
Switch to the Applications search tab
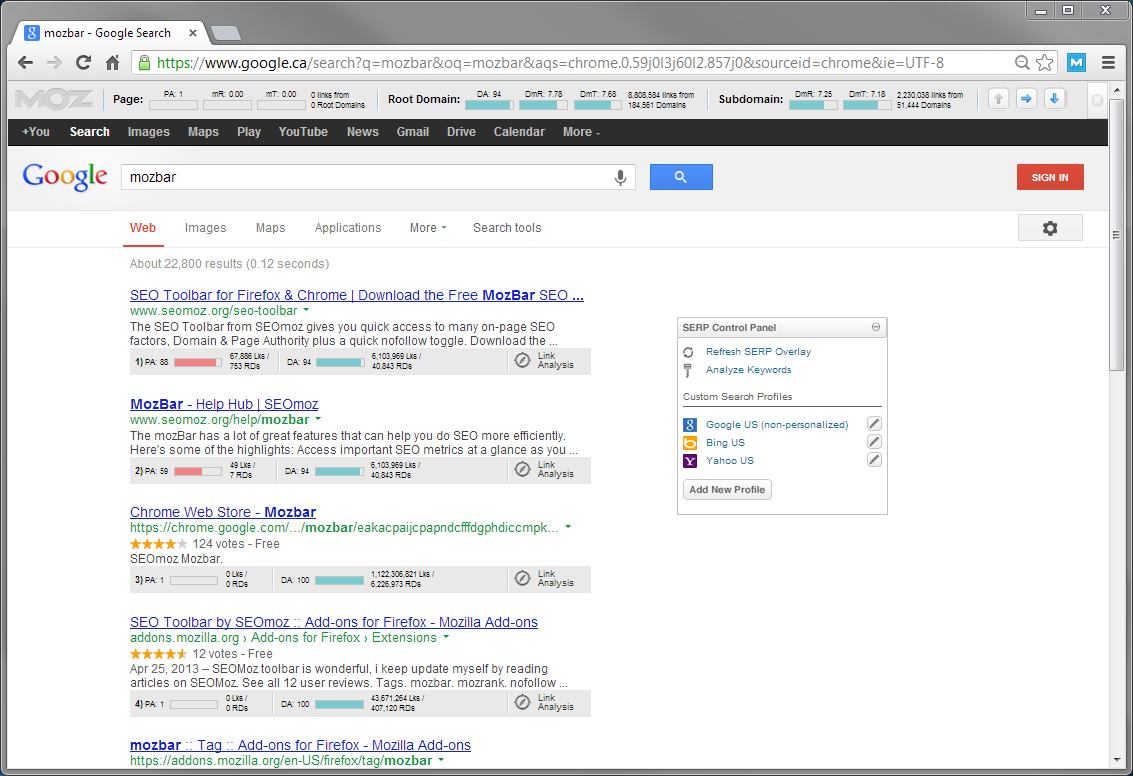(x=348, y=228)
